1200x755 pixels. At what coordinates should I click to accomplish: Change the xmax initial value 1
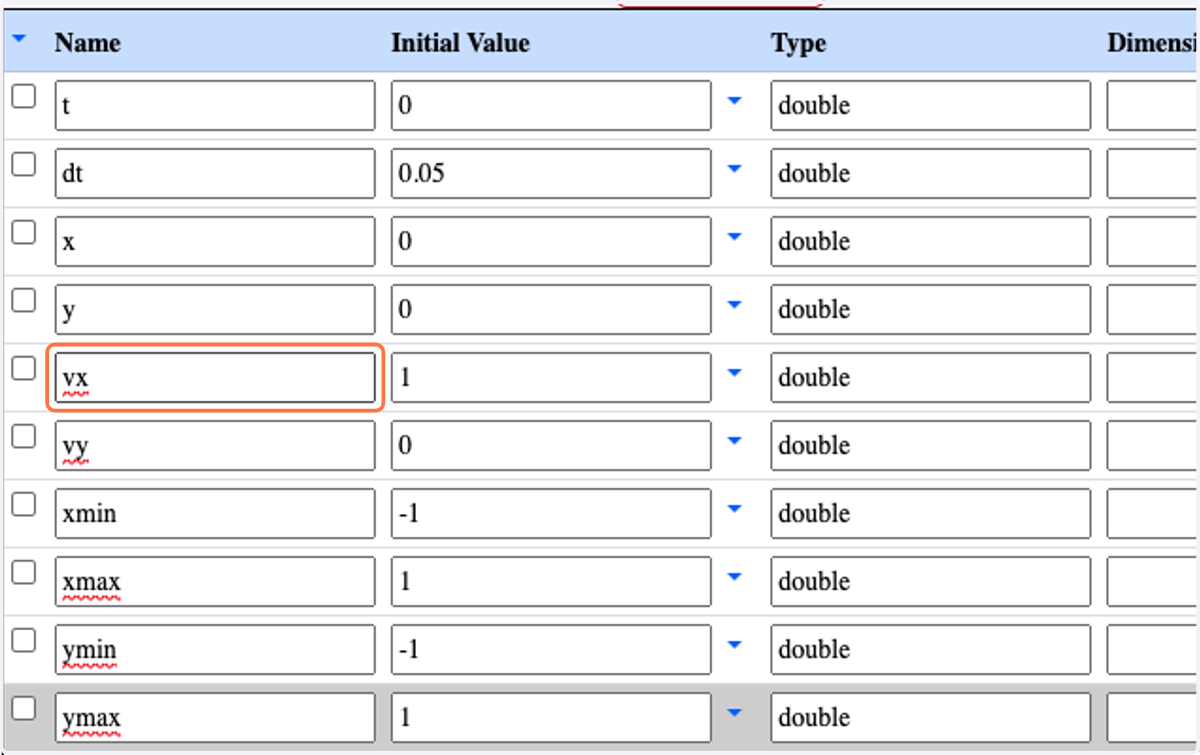point(551,582)
